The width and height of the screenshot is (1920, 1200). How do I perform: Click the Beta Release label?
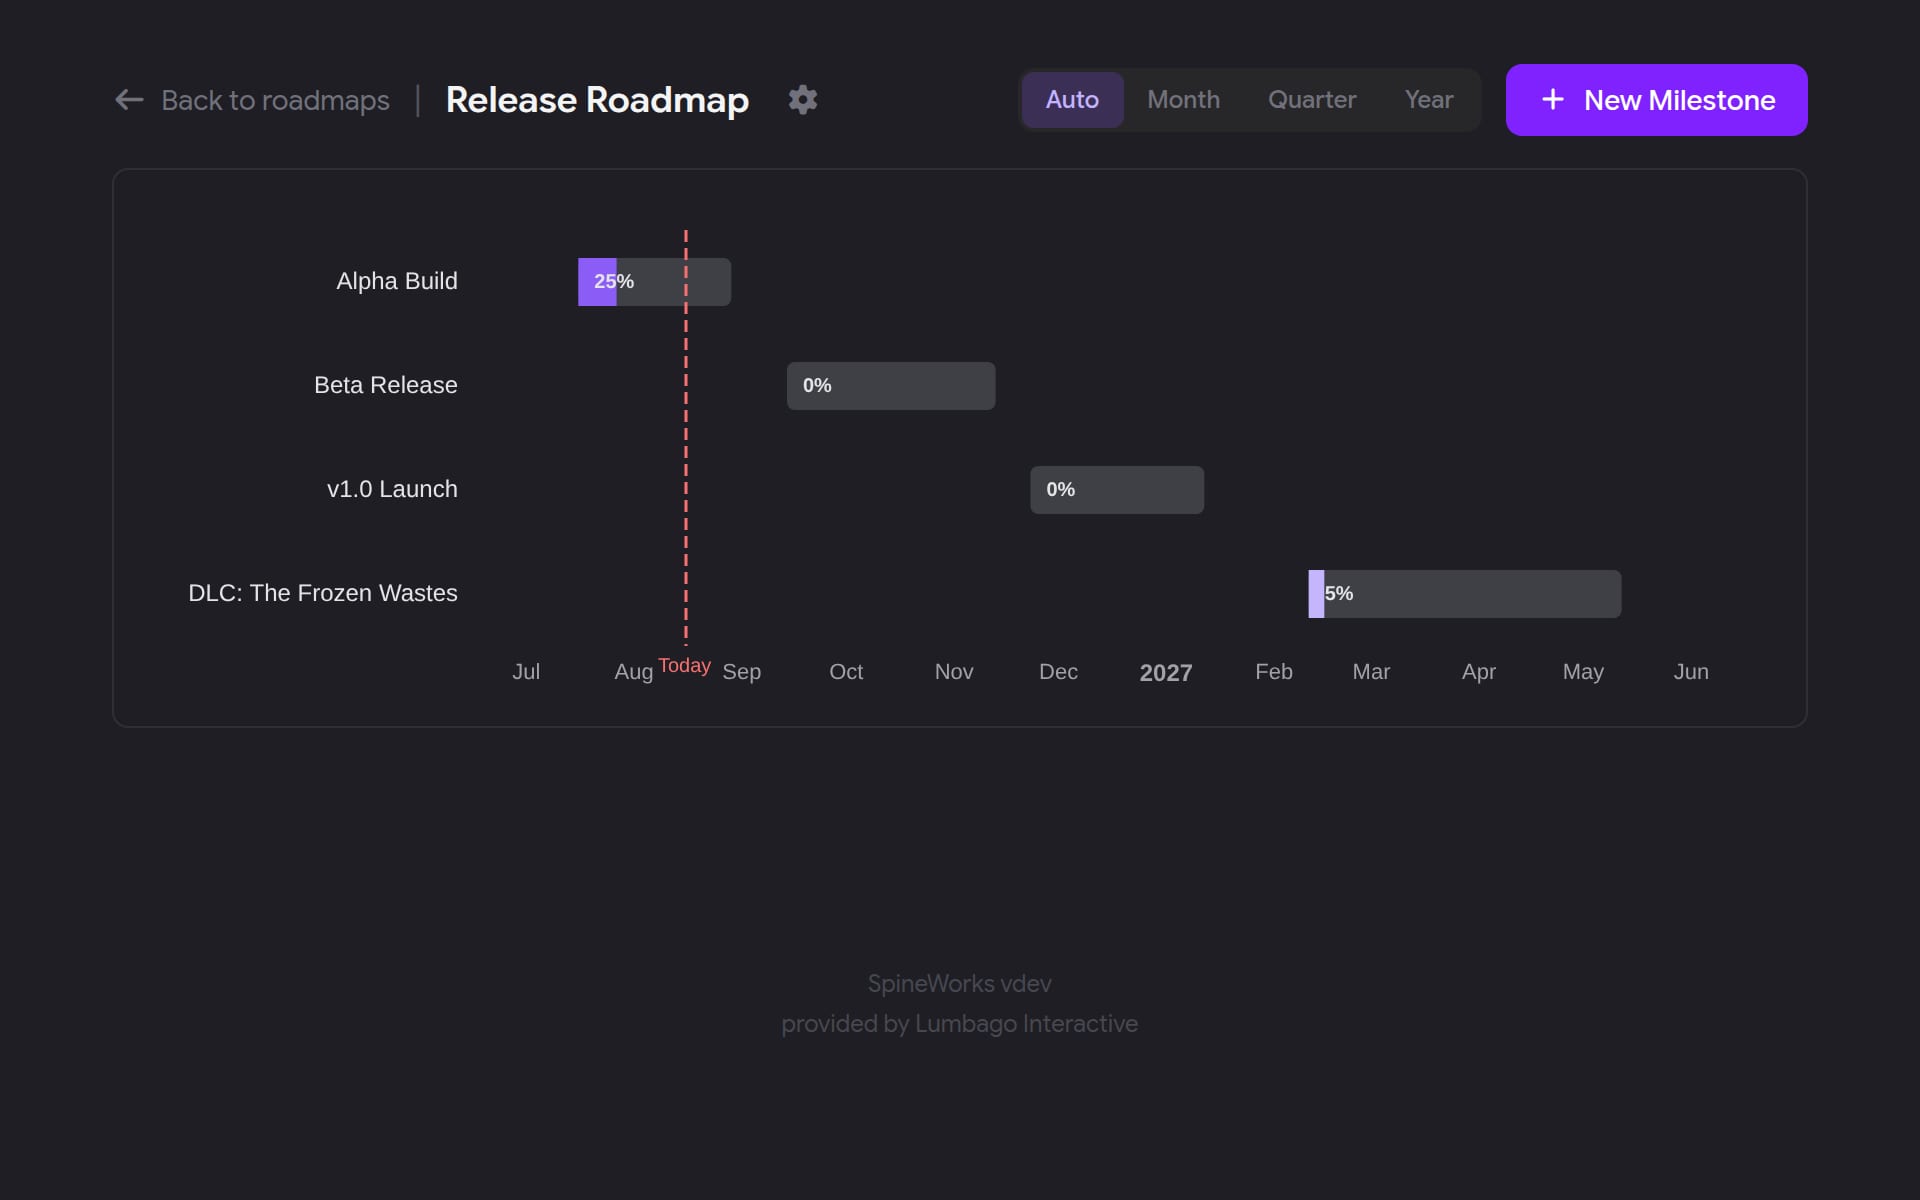(386, 385)
